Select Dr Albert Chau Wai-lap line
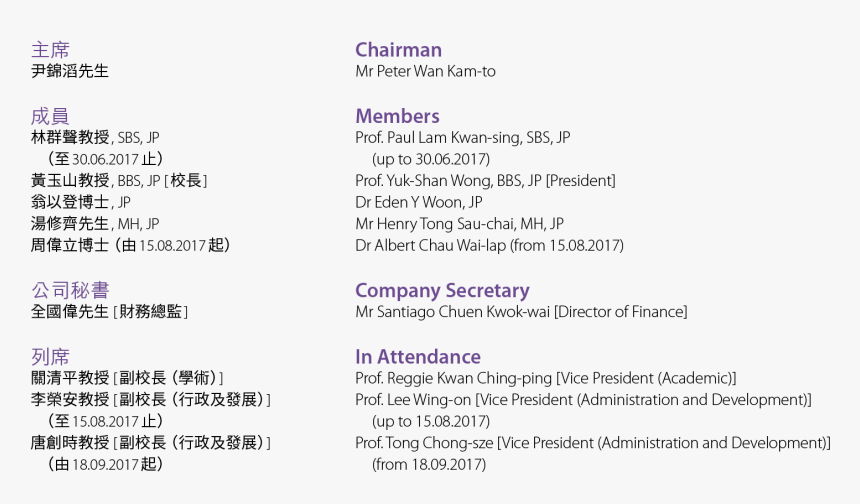Screen dimensions: 860x504 point(490,246)
